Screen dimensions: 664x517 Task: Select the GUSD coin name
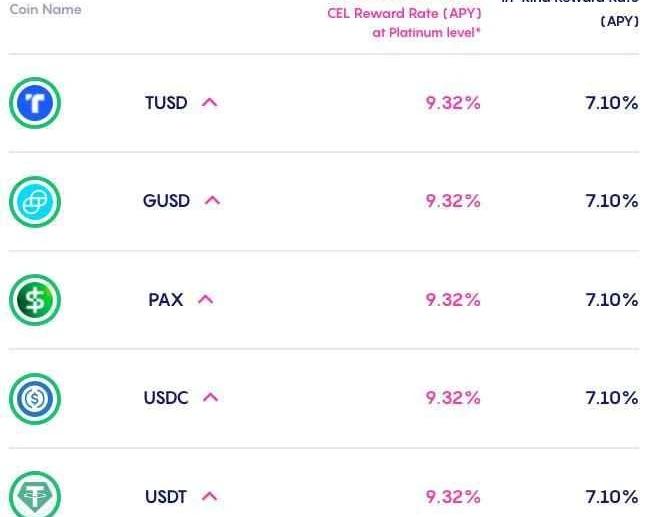tap(166, 201)
